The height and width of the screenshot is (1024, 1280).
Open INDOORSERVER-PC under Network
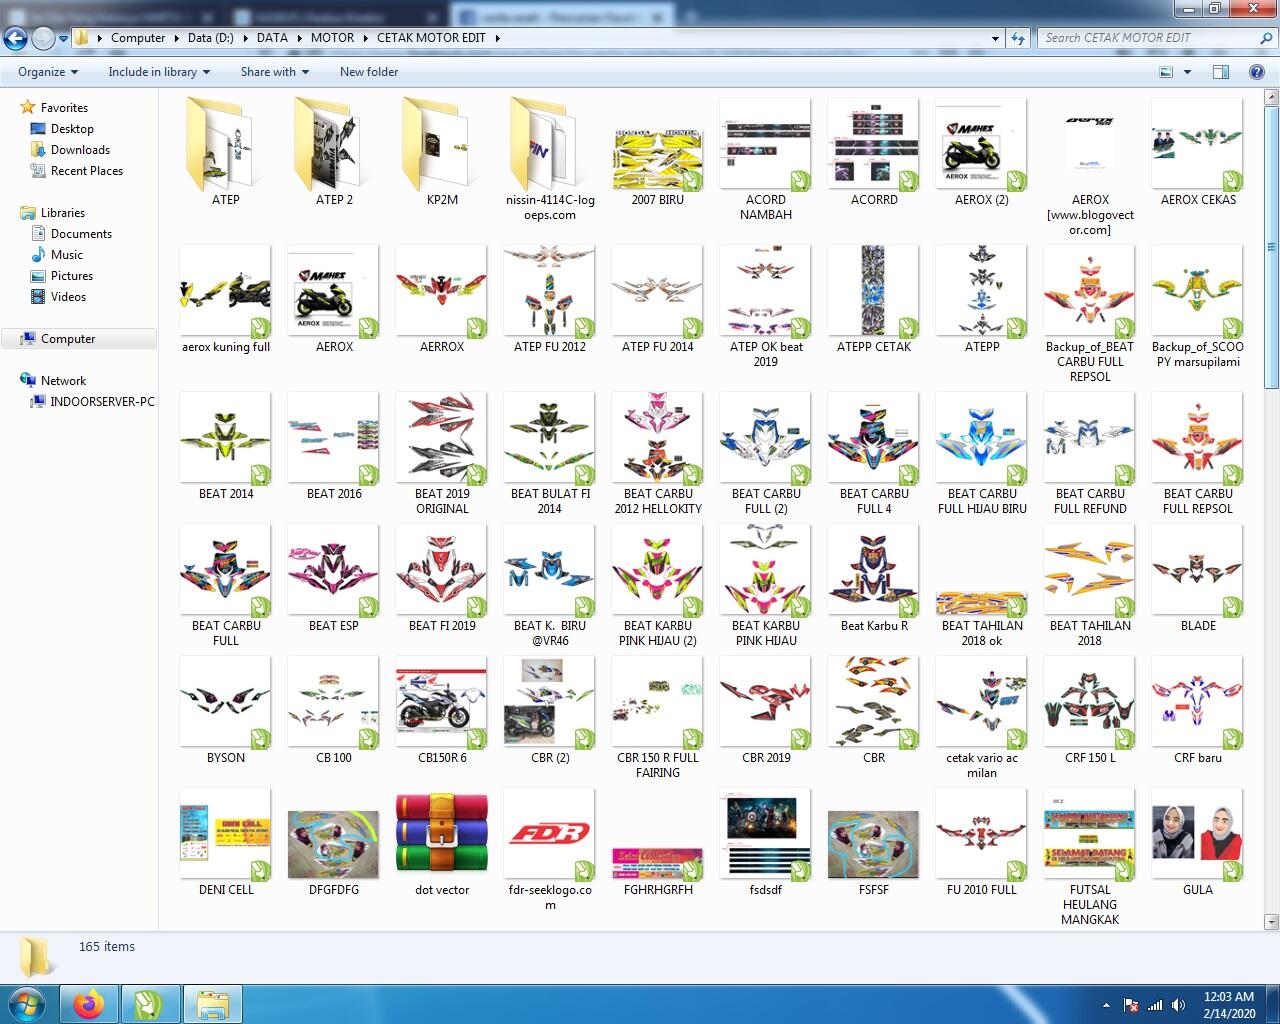coord(102,402)
